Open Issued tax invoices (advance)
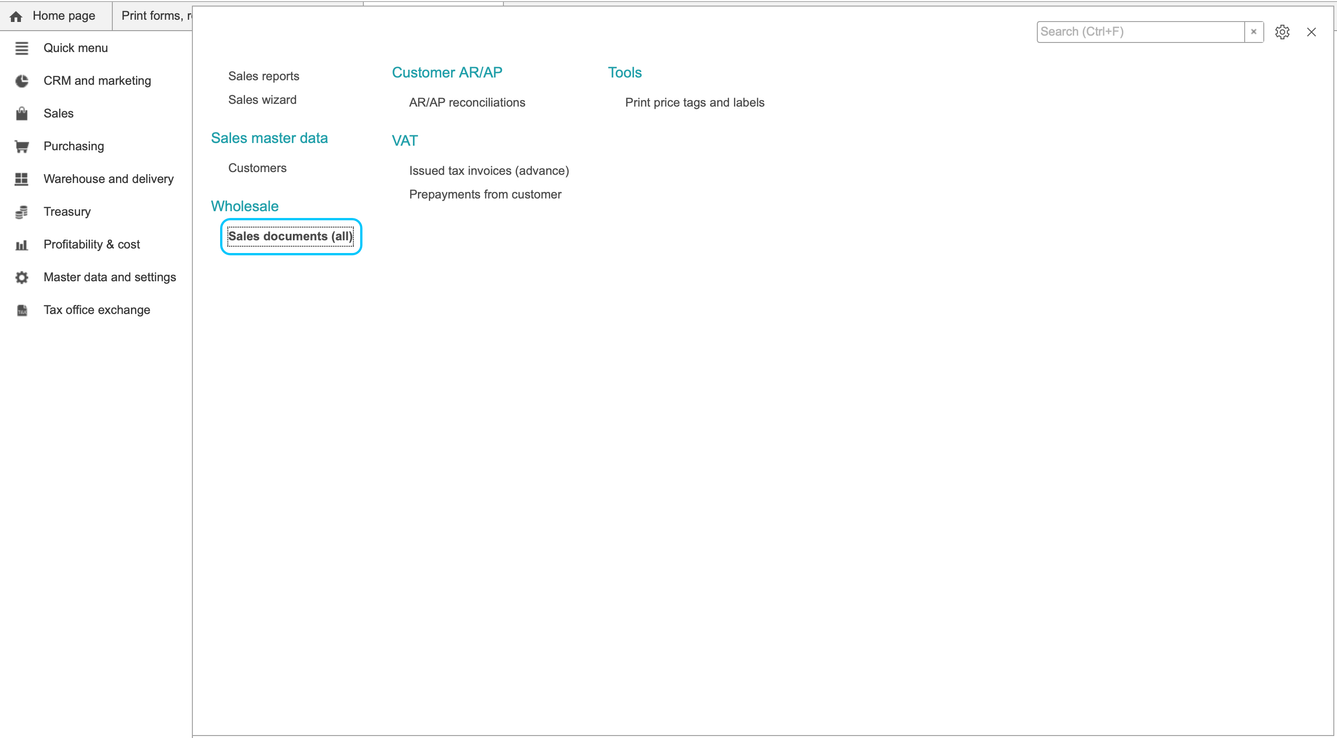The image size is (1337, 738). pyautogui.click(x=489, y=171)
